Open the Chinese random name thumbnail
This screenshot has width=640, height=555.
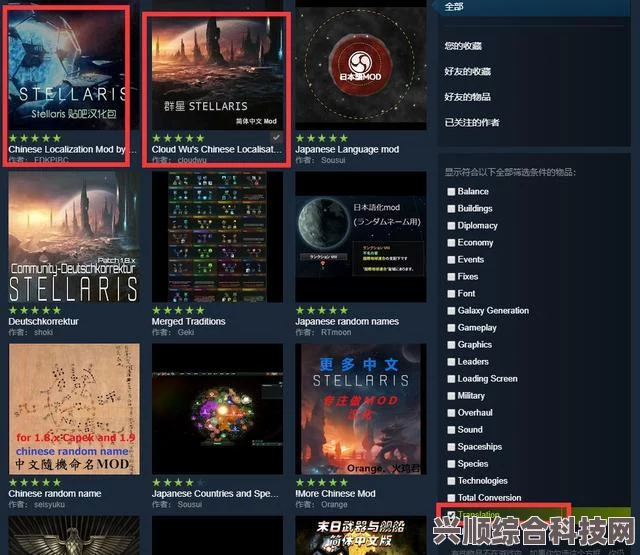point(74,409)
